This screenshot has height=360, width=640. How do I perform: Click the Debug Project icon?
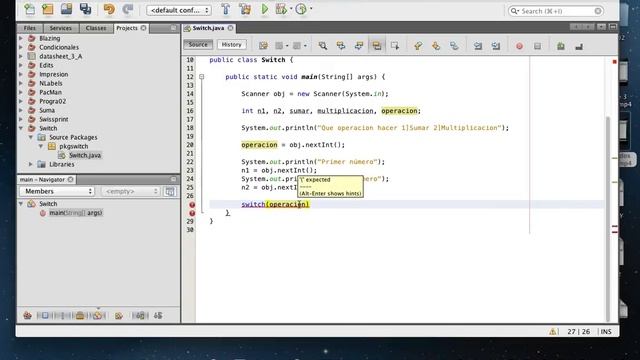281,9
